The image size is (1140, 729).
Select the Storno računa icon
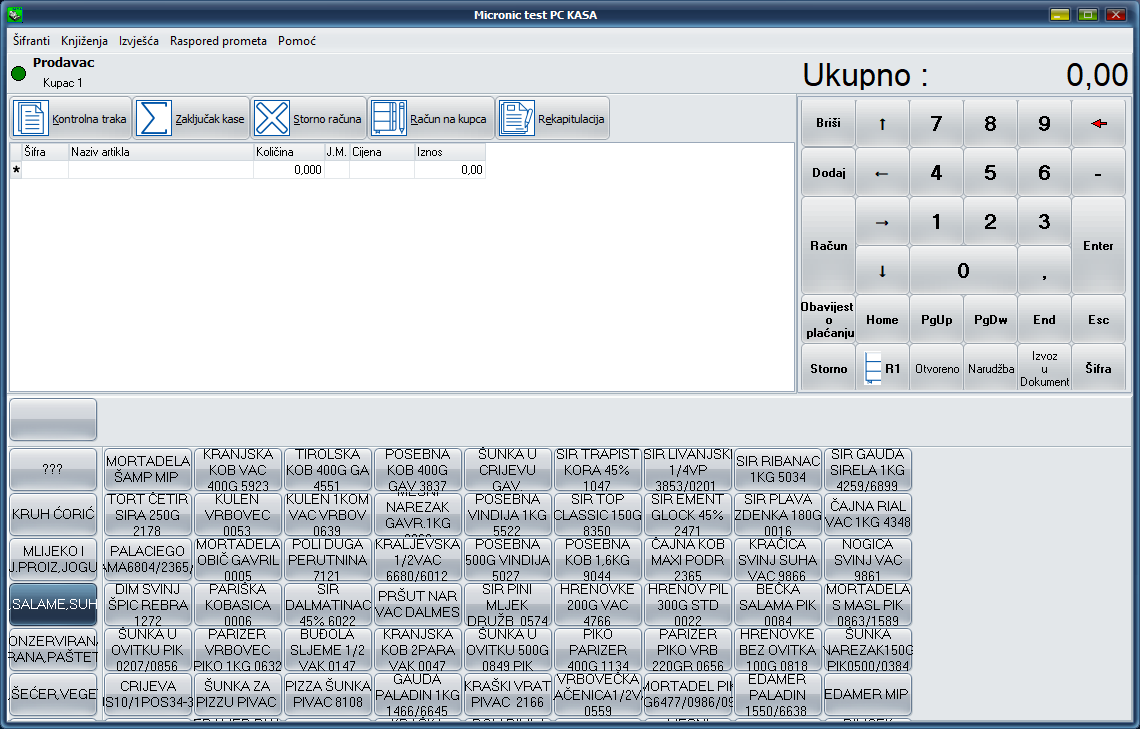coord(271,119)
